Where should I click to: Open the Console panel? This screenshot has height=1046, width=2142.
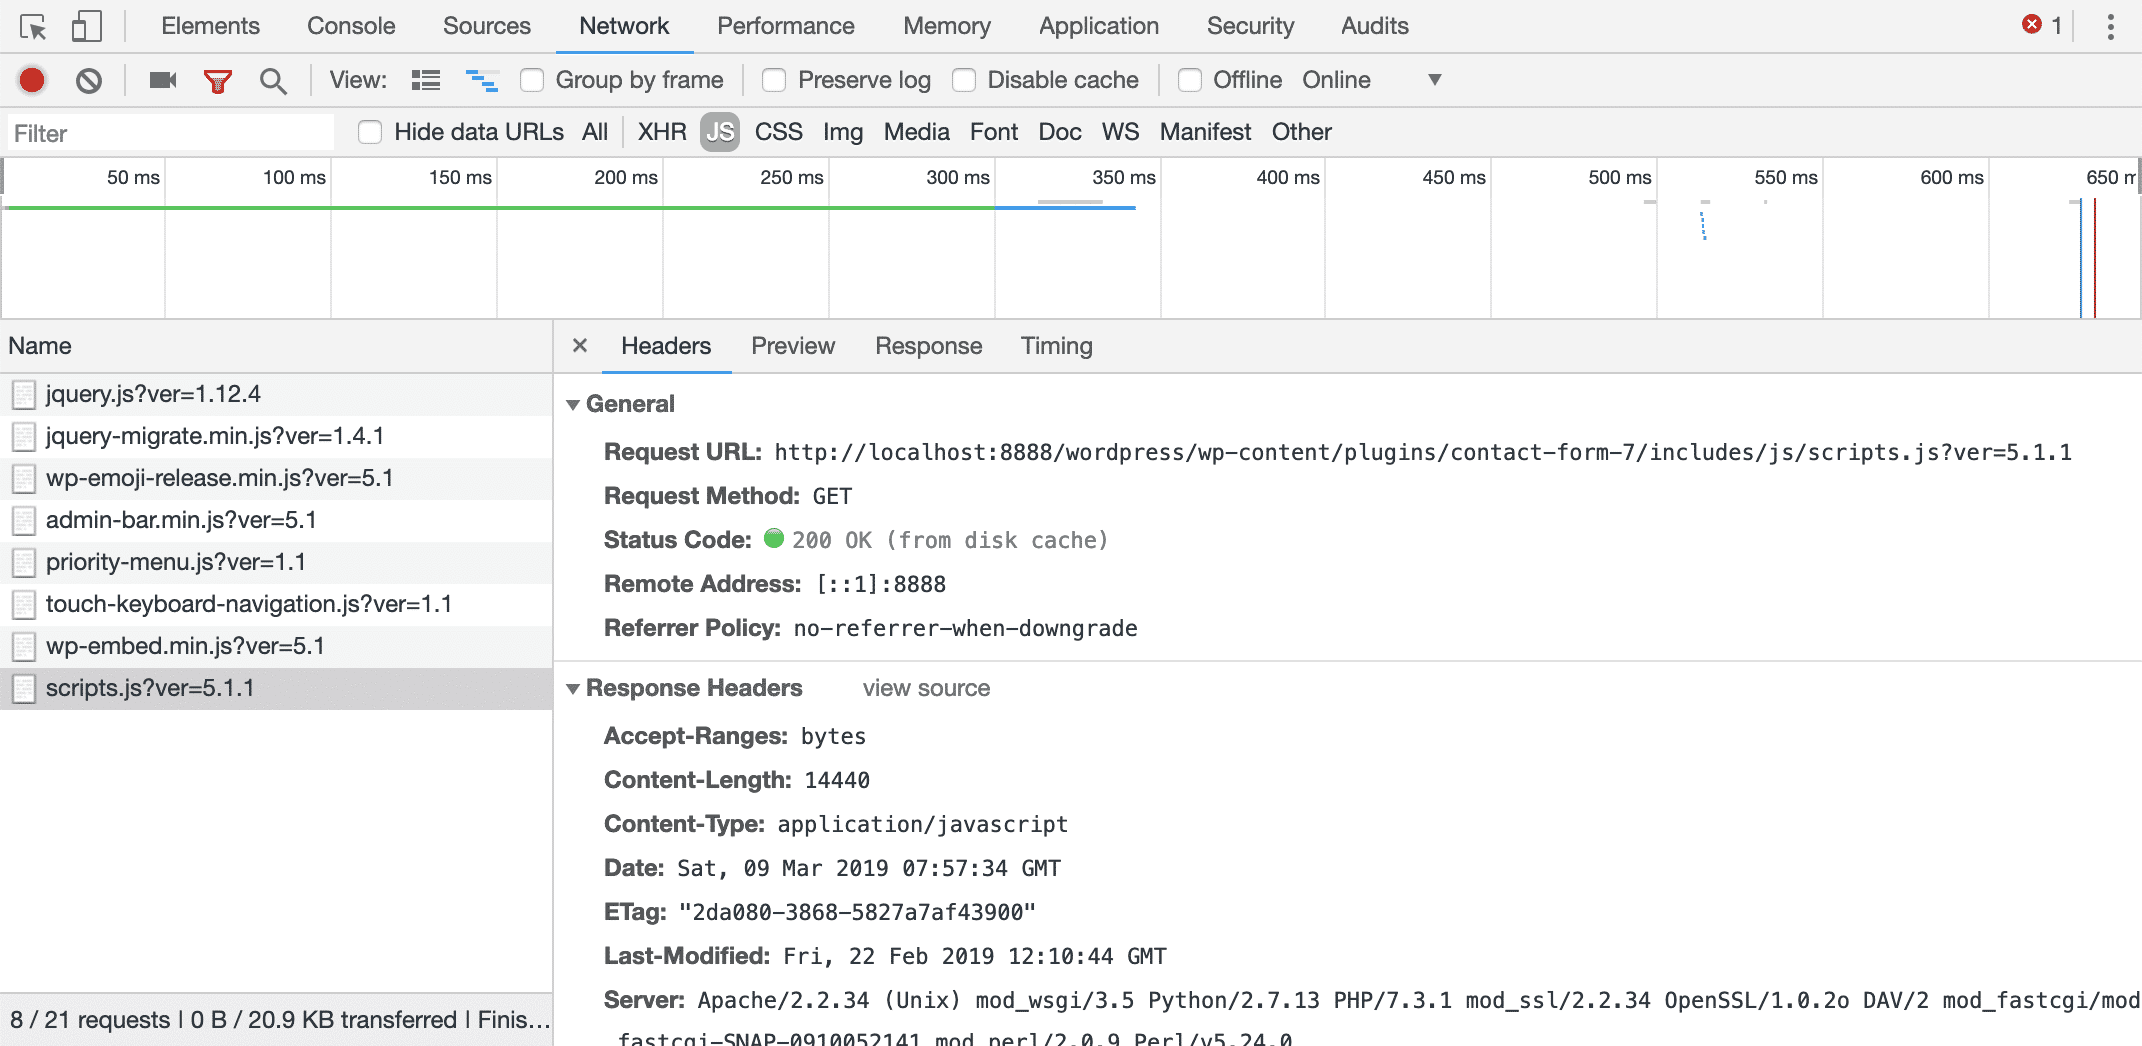pyautogui.click(x=350, y=25)
